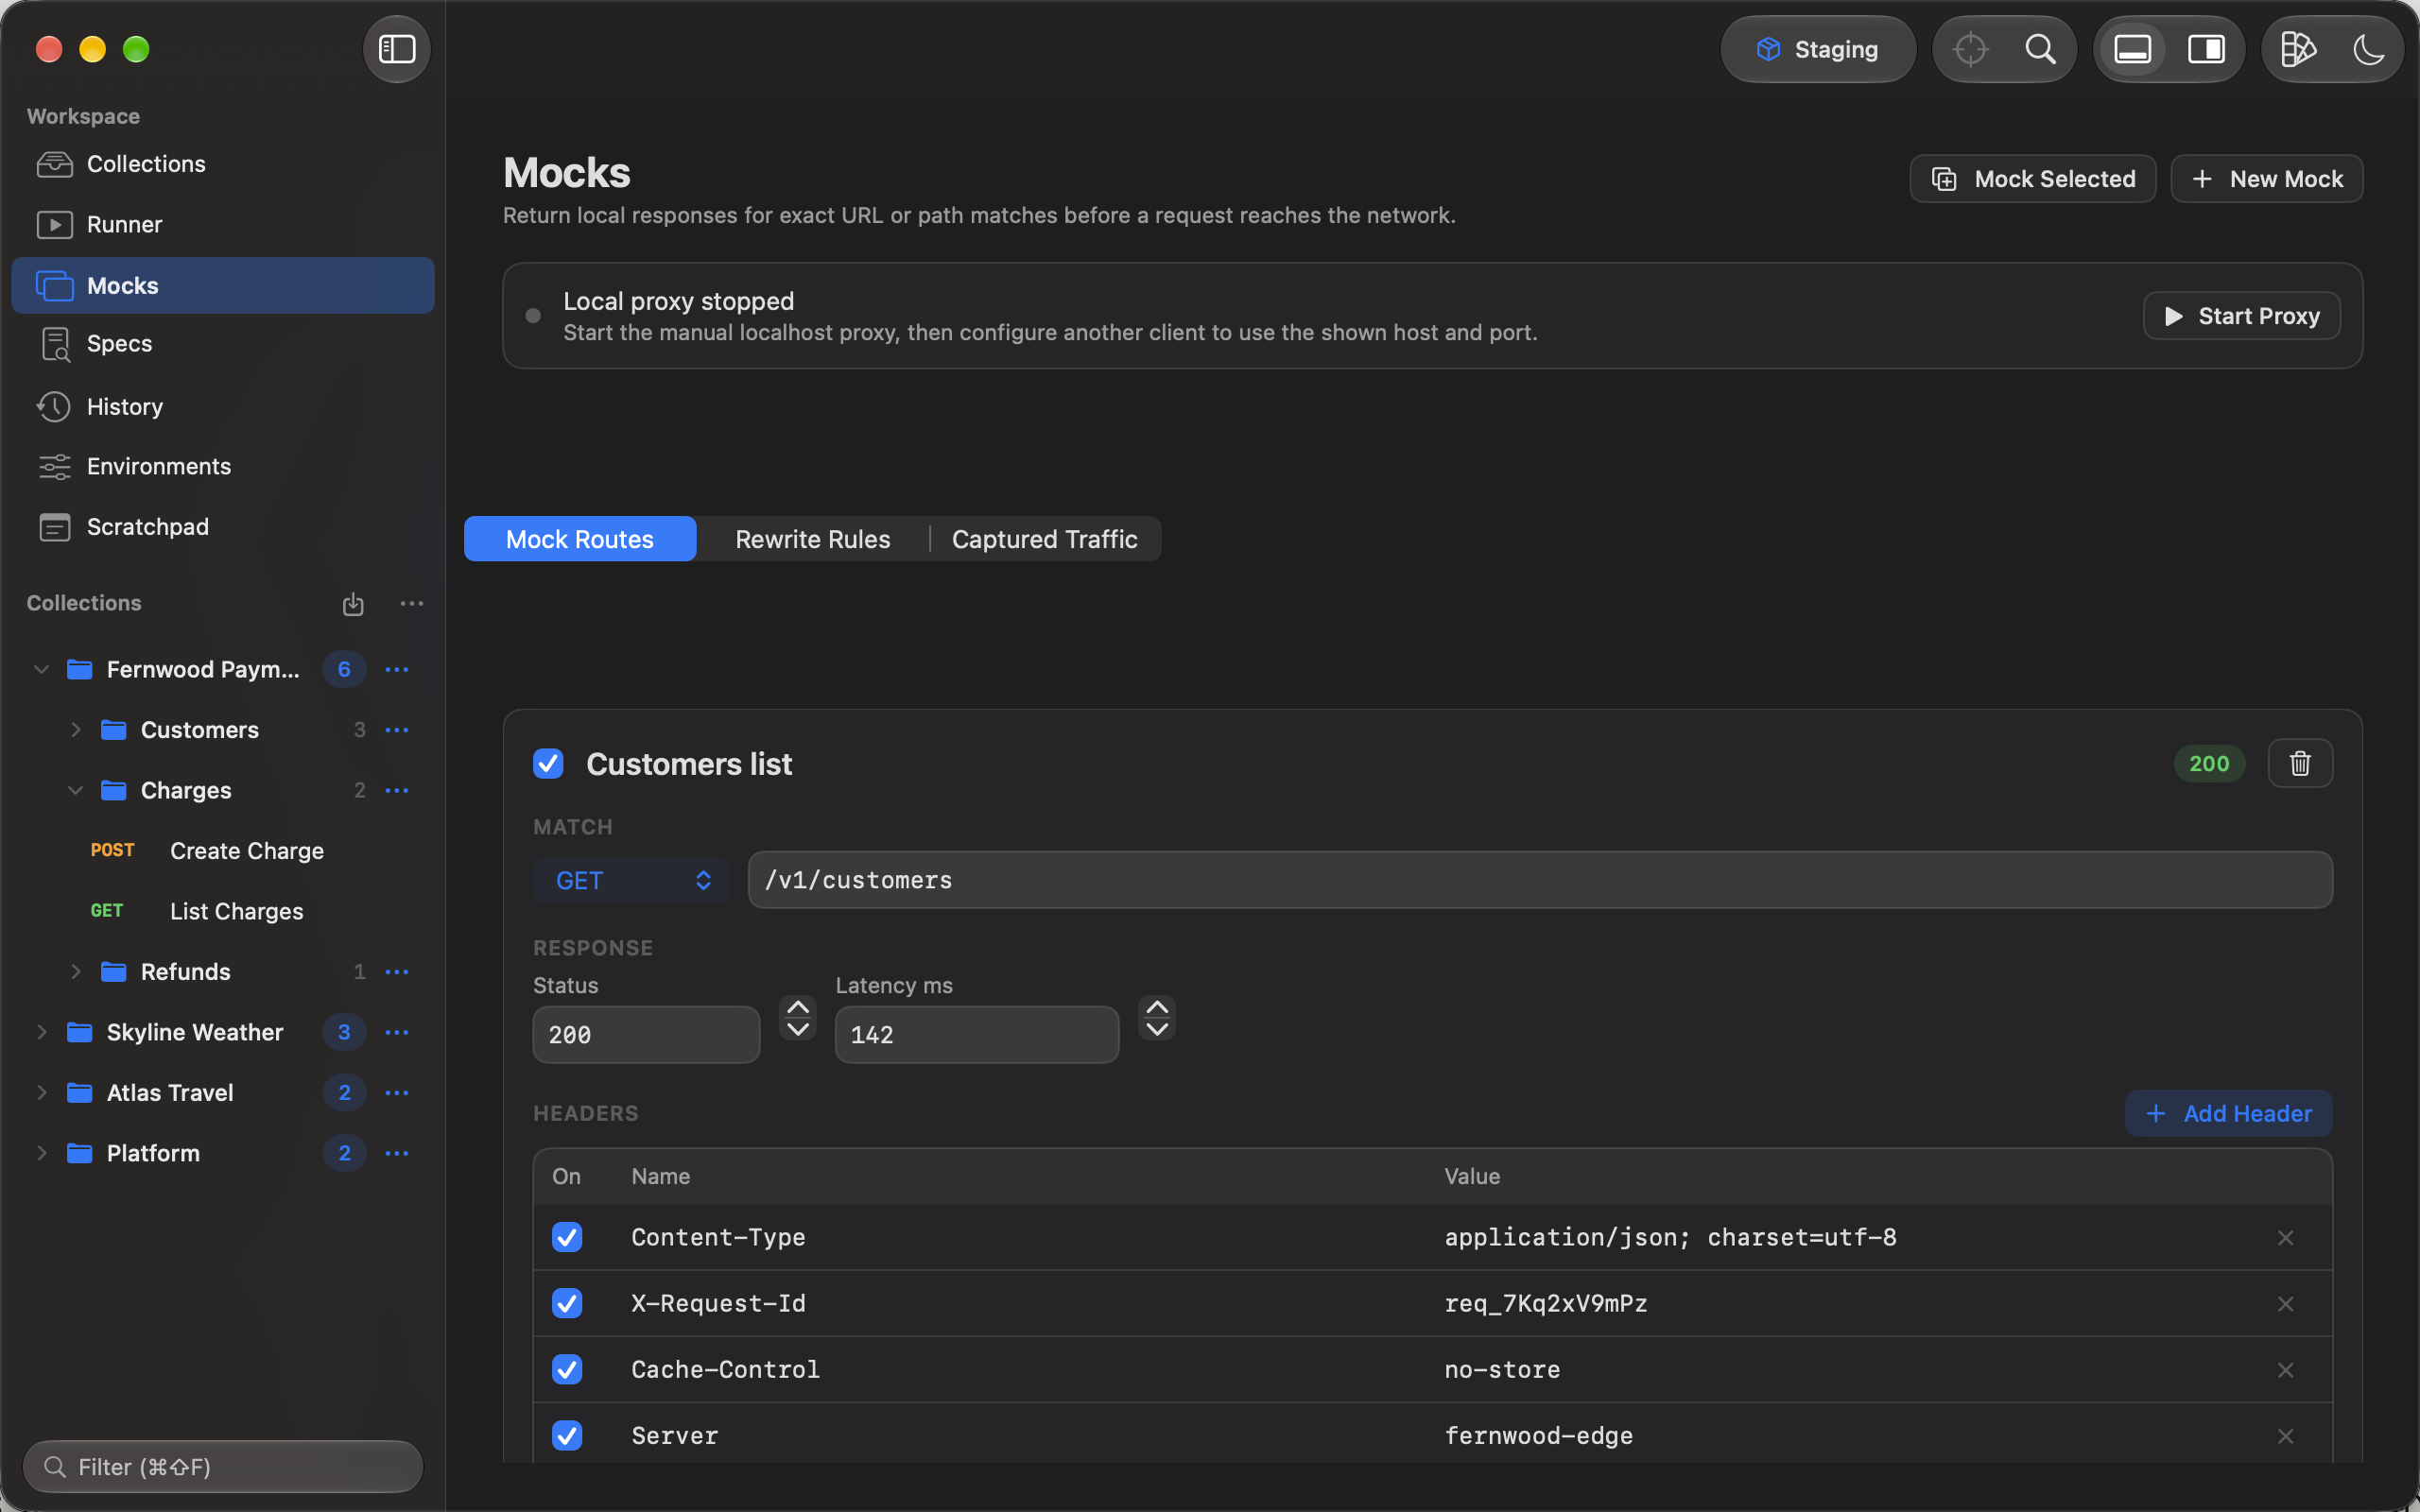2420x1512 pixels.
Task: Switch to the Rewrite Rules tab
Action: (812, 539)
